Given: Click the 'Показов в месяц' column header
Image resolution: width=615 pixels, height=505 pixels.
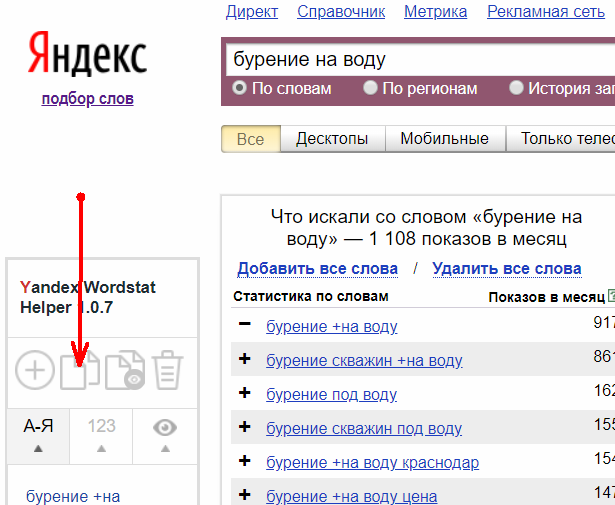Looking at the screenshot, I should tap(546, 297).
